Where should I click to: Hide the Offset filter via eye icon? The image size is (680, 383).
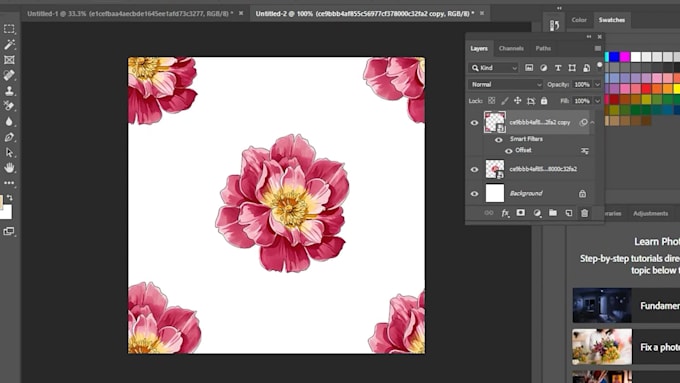508,151
